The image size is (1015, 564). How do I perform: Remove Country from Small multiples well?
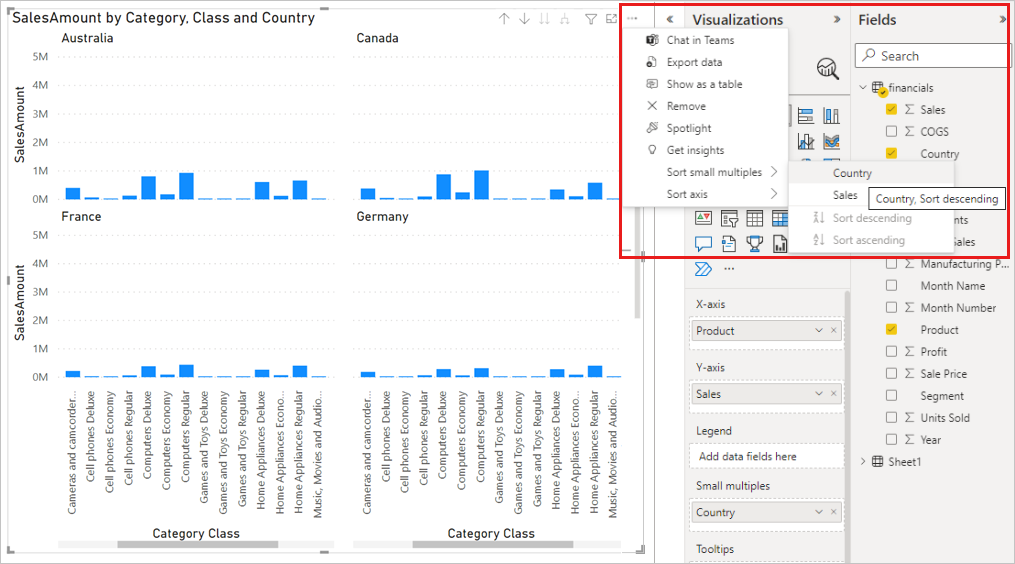(834, 512)
